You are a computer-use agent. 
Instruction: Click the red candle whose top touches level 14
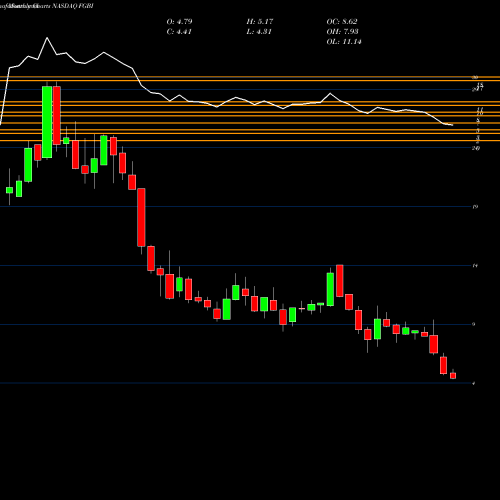click(340, 281)
